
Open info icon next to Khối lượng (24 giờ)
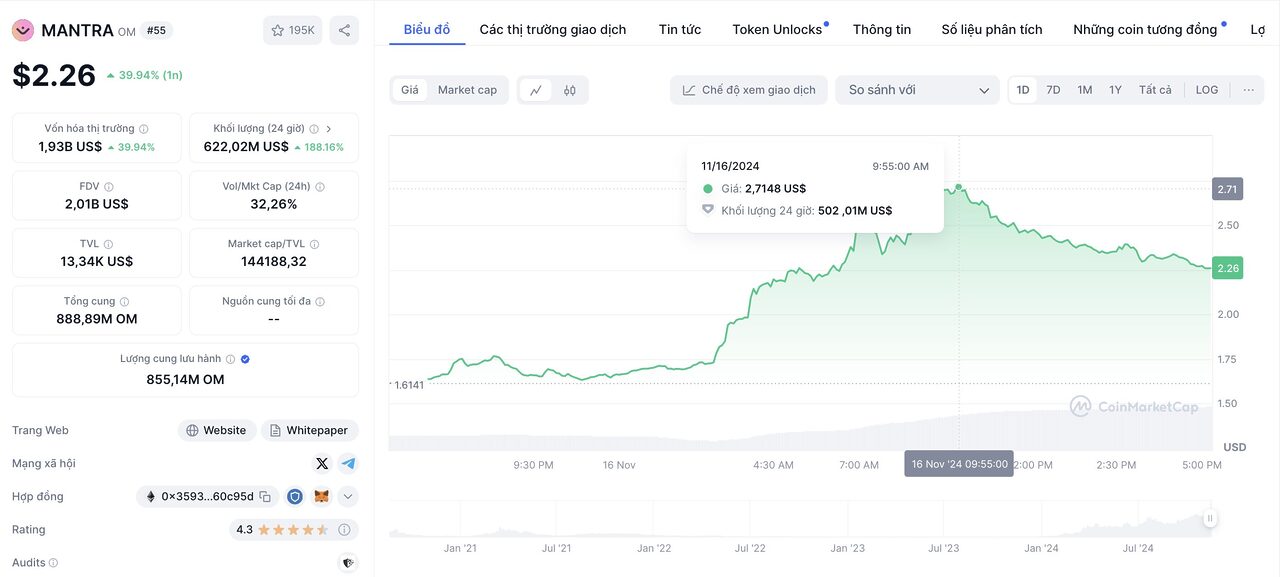click(314, 129)
